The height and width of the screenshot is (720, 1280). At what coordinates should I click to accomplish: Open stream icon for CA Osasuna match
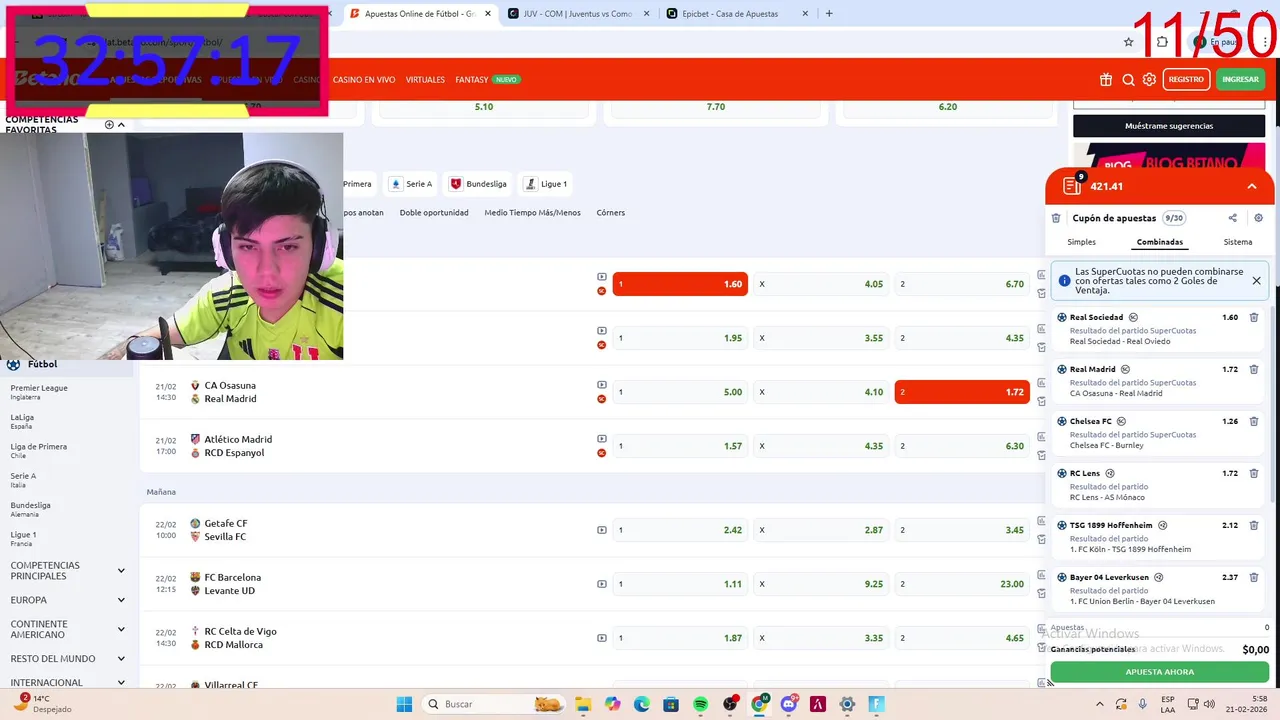[x=602, y=384]
